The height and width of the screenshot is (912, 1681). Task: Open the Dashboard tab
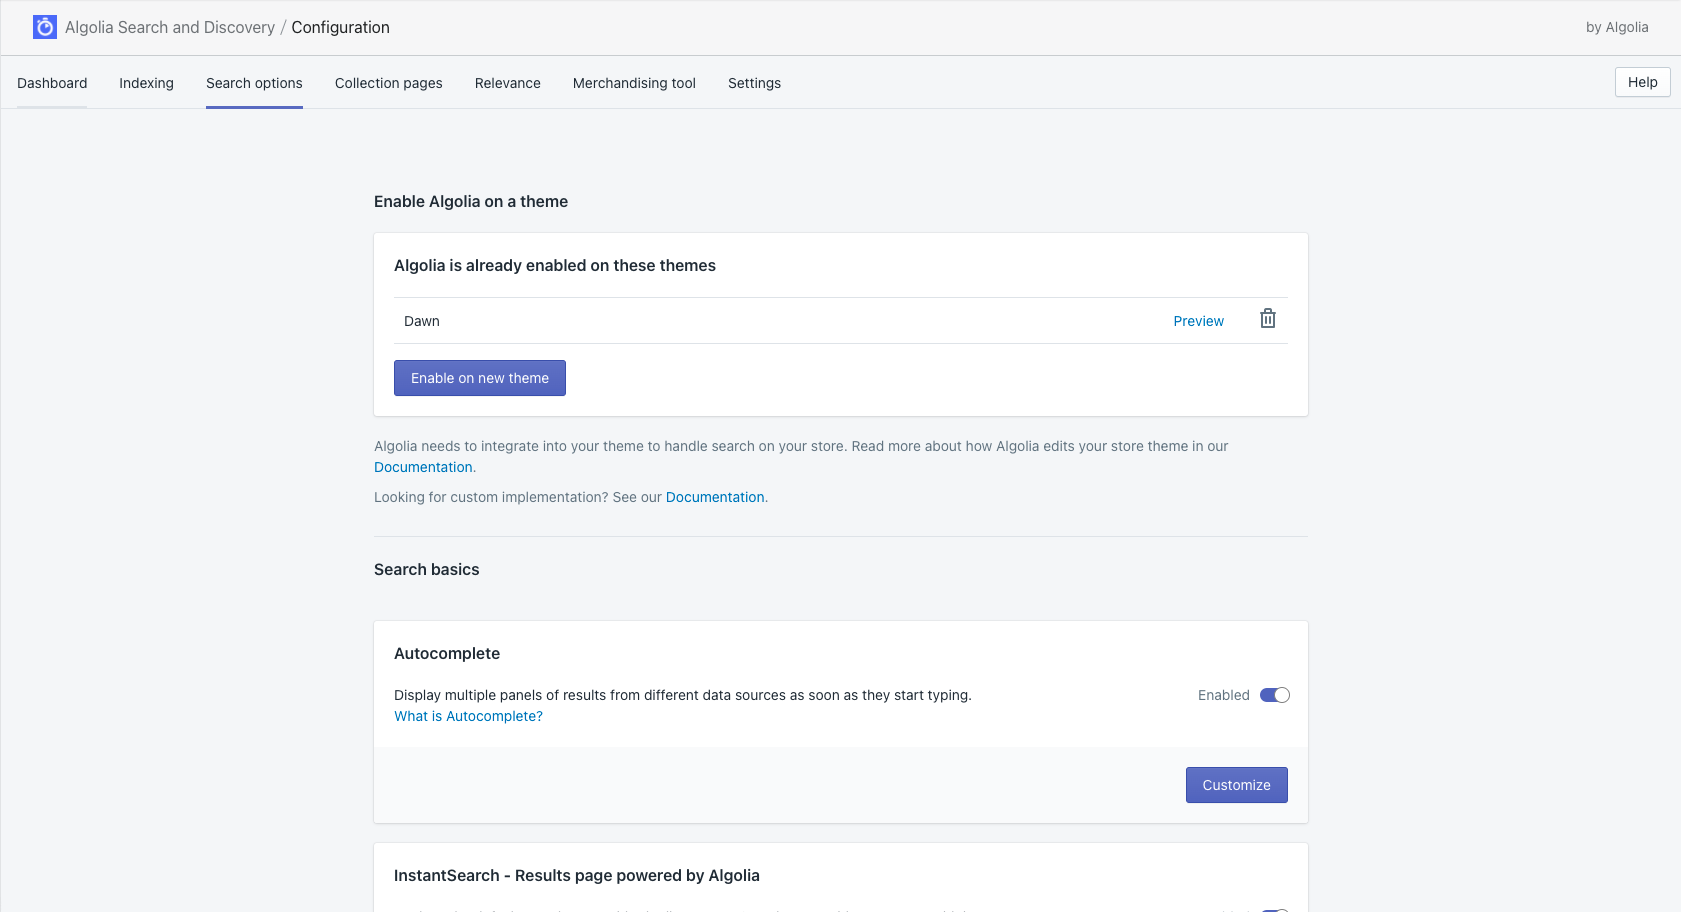[52, 83]
